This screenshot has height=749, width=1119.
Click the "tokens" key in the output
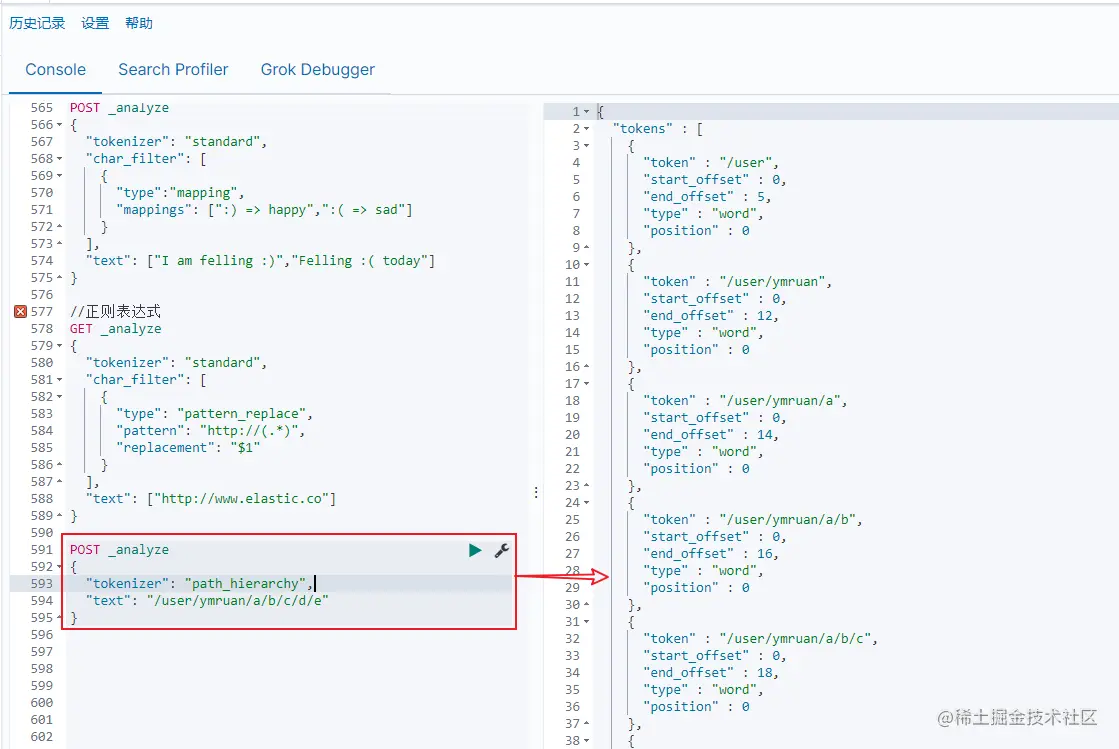[642, 129]
